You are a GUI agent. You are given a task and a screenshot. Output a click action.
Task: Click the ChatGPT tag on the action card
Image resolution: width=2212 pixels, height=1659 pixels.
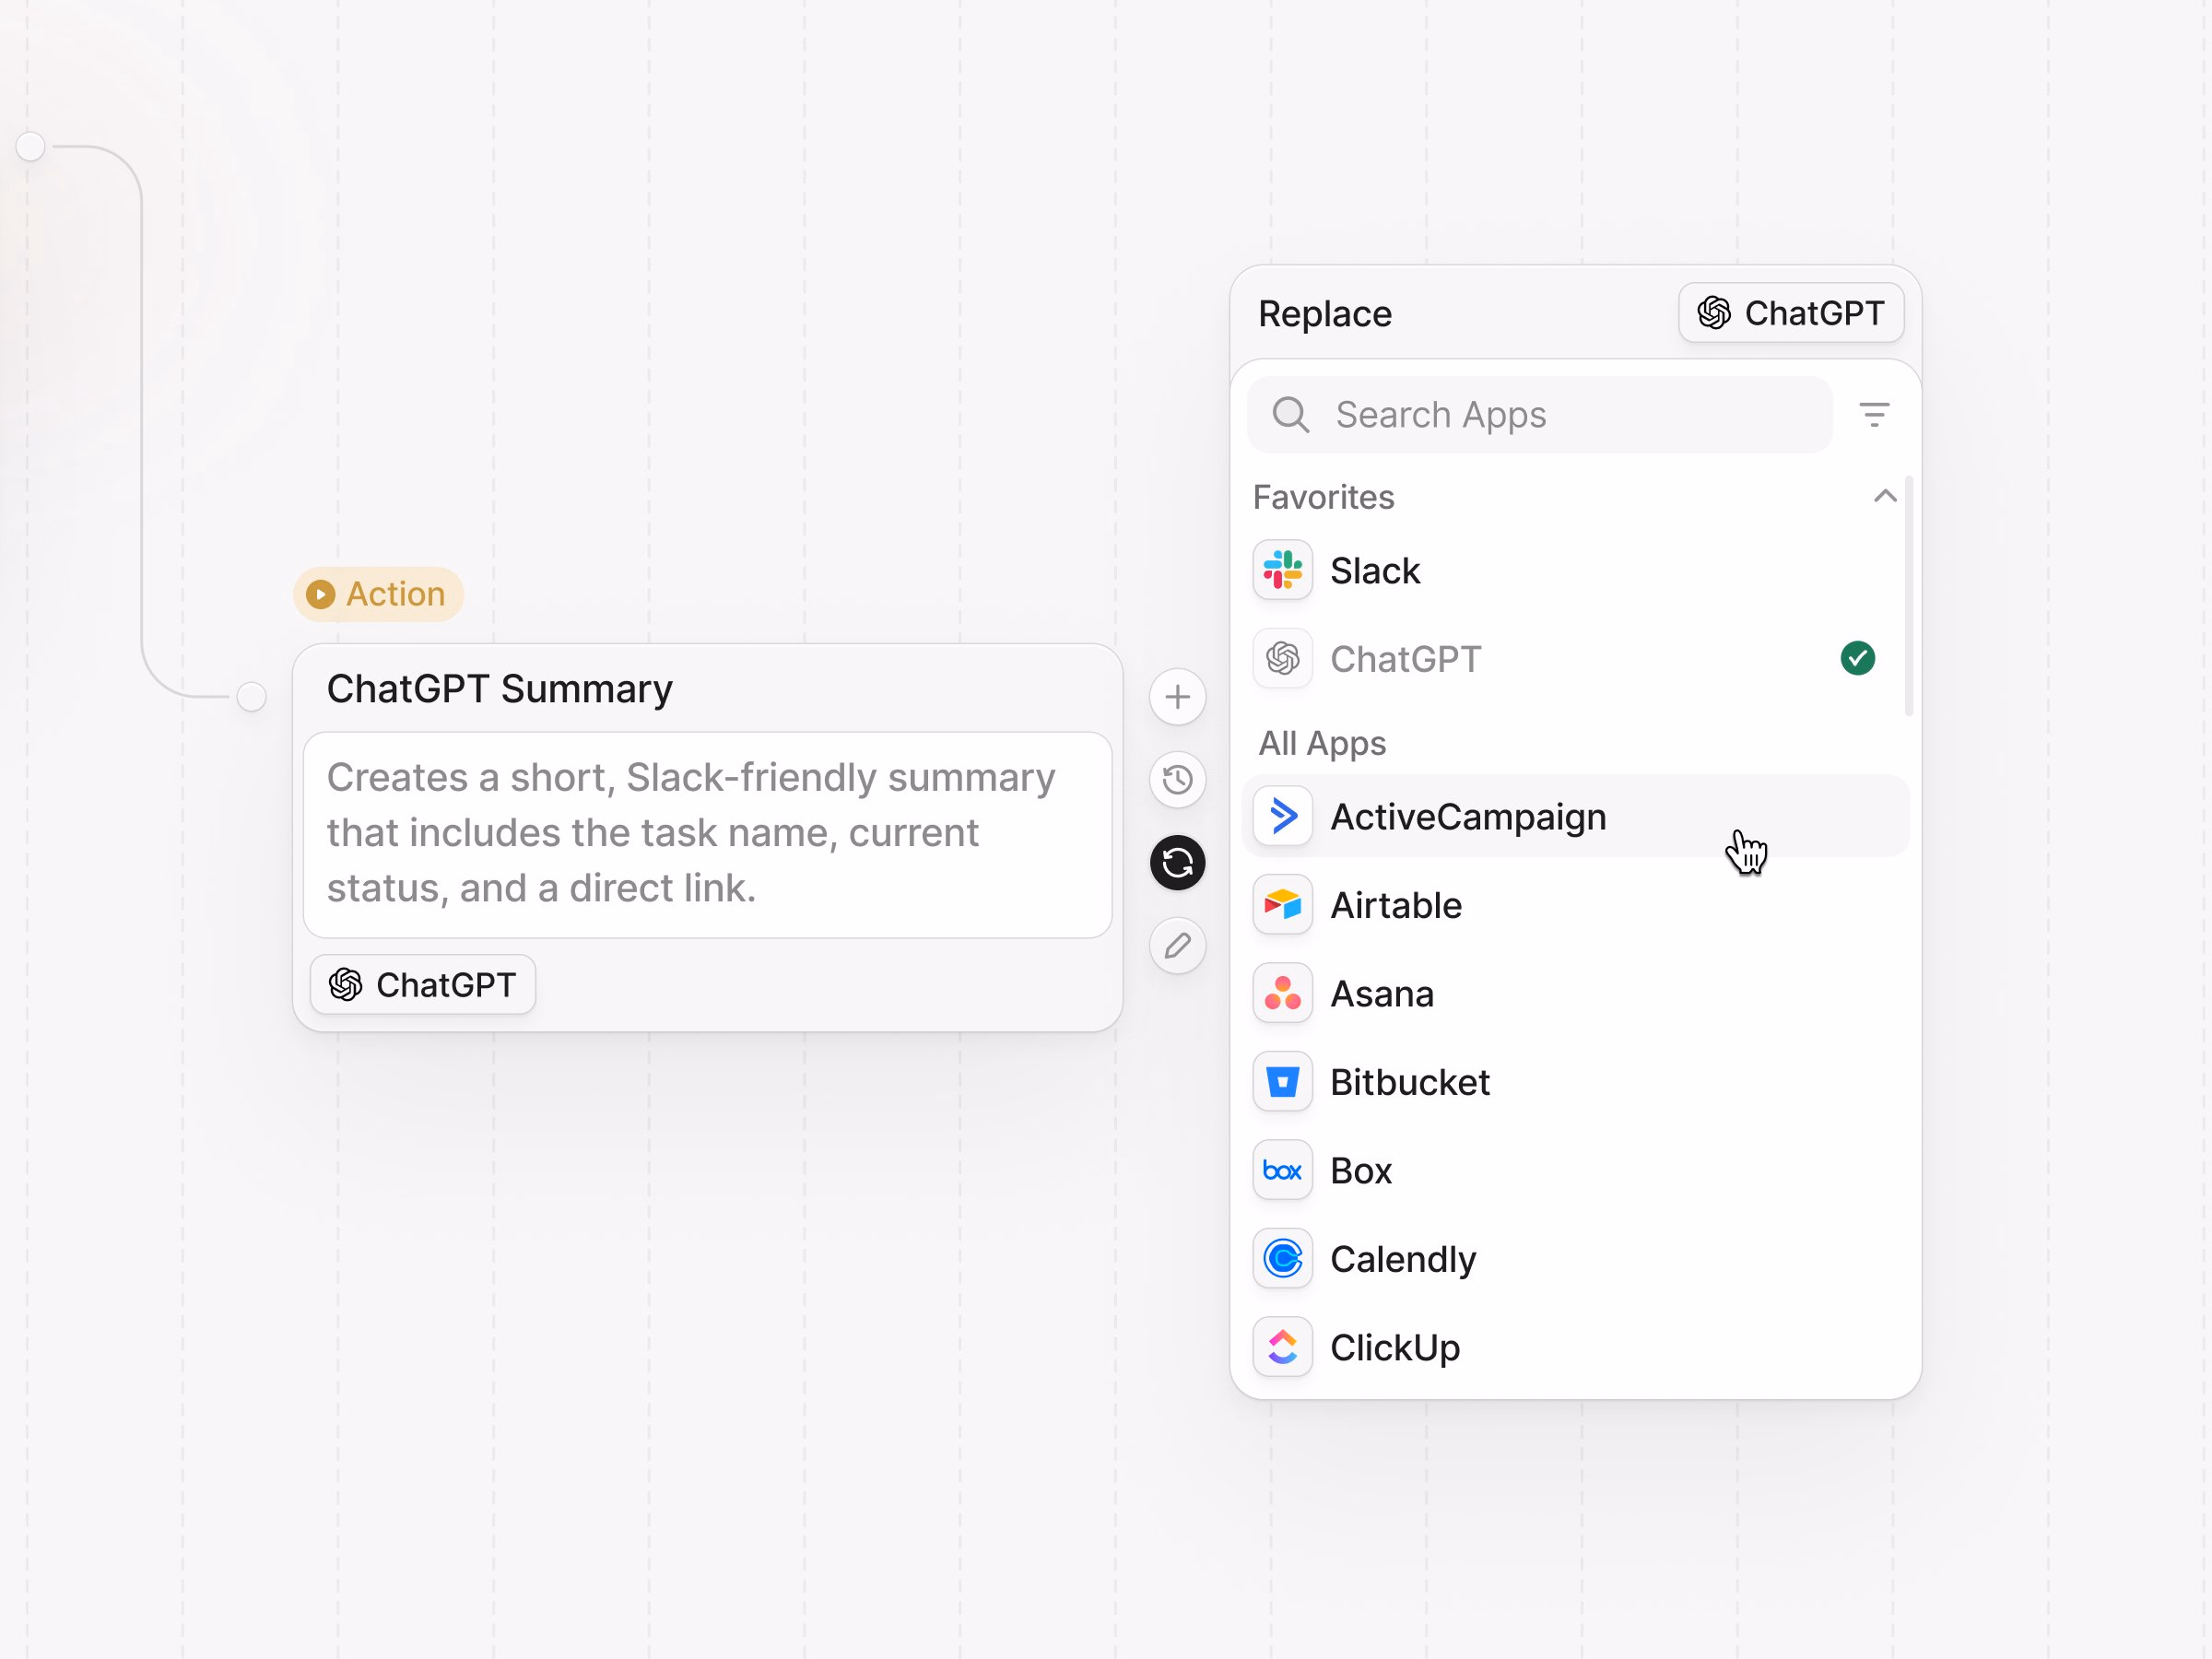coord(423,985)
